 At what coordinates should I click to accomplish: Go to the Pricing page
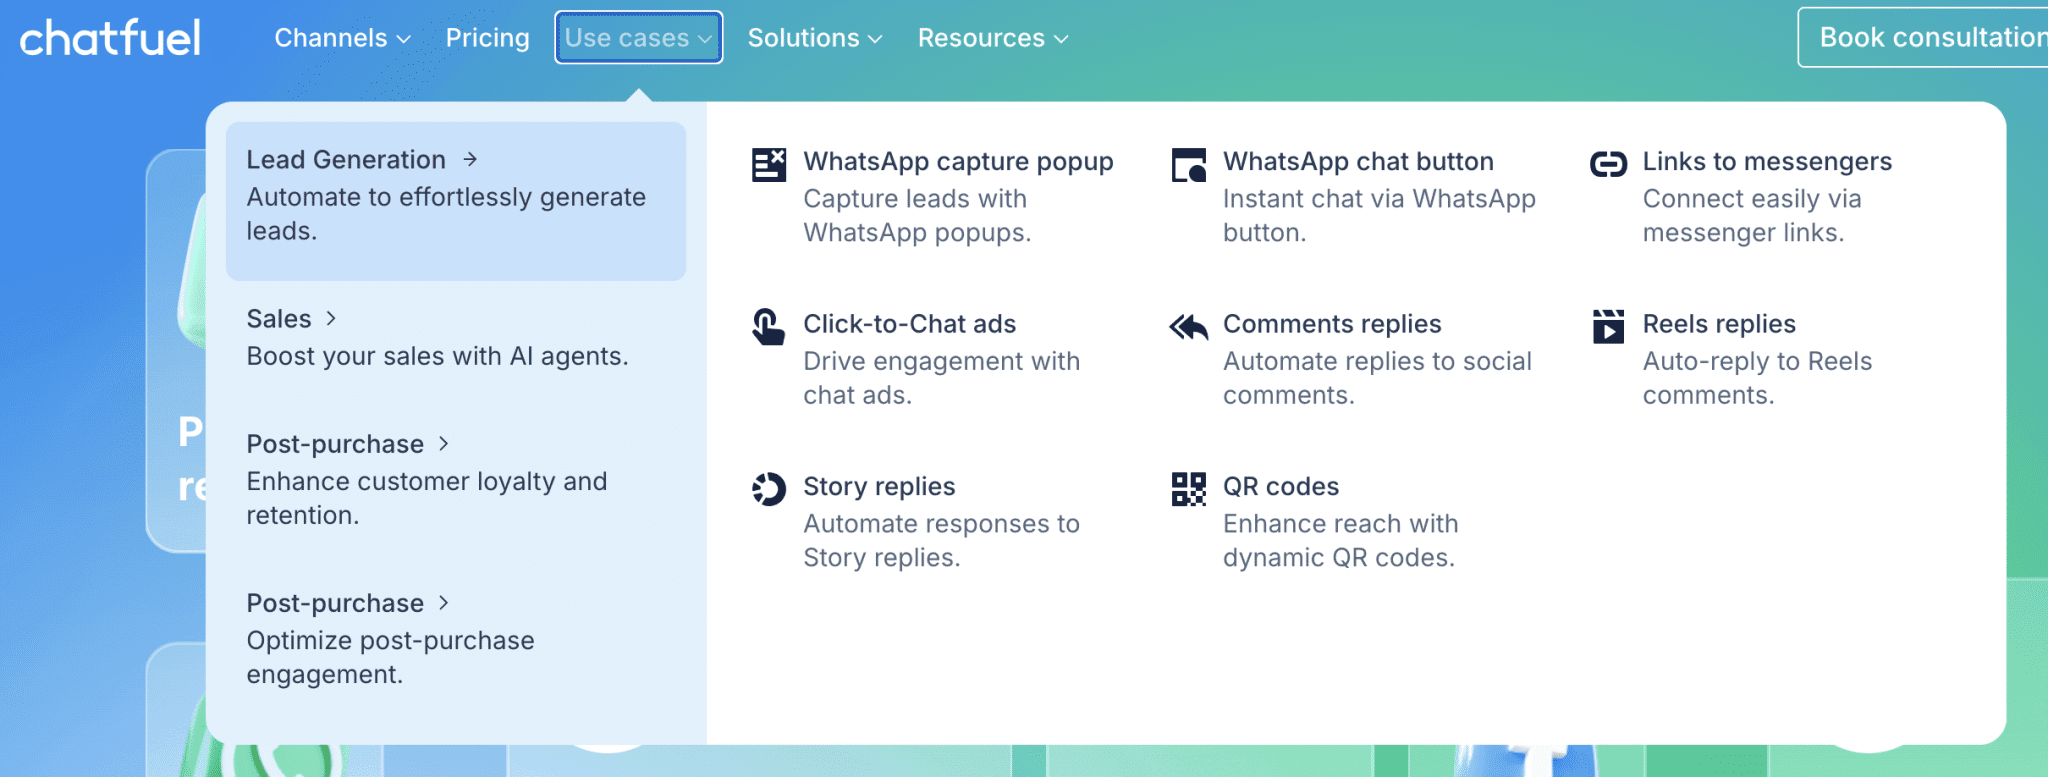pos(487,38)
